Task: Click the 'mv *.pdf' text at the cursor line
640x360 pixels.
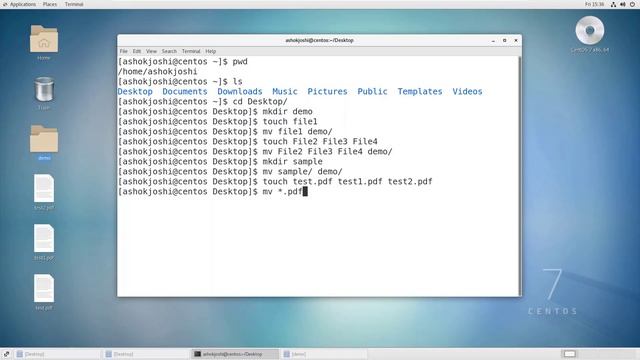Action: tap(282, 191)
